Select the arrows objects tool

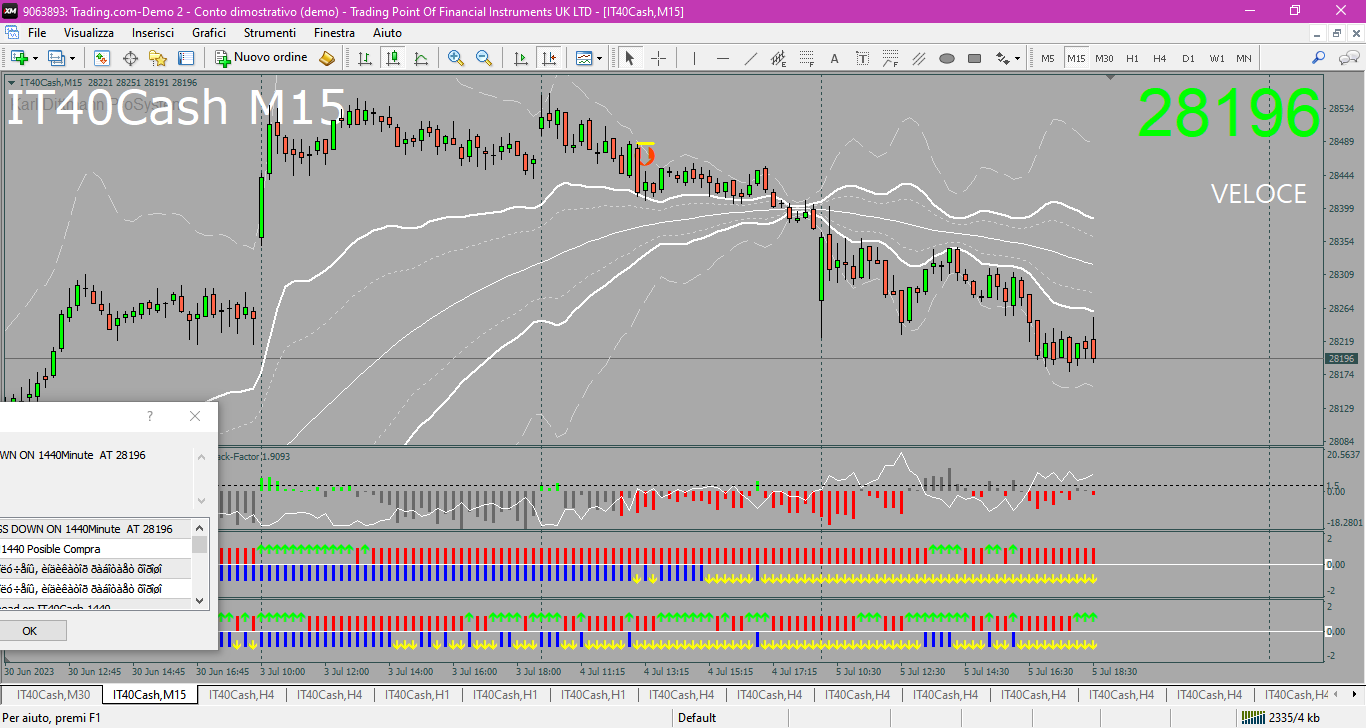[x=1002, y=58]
